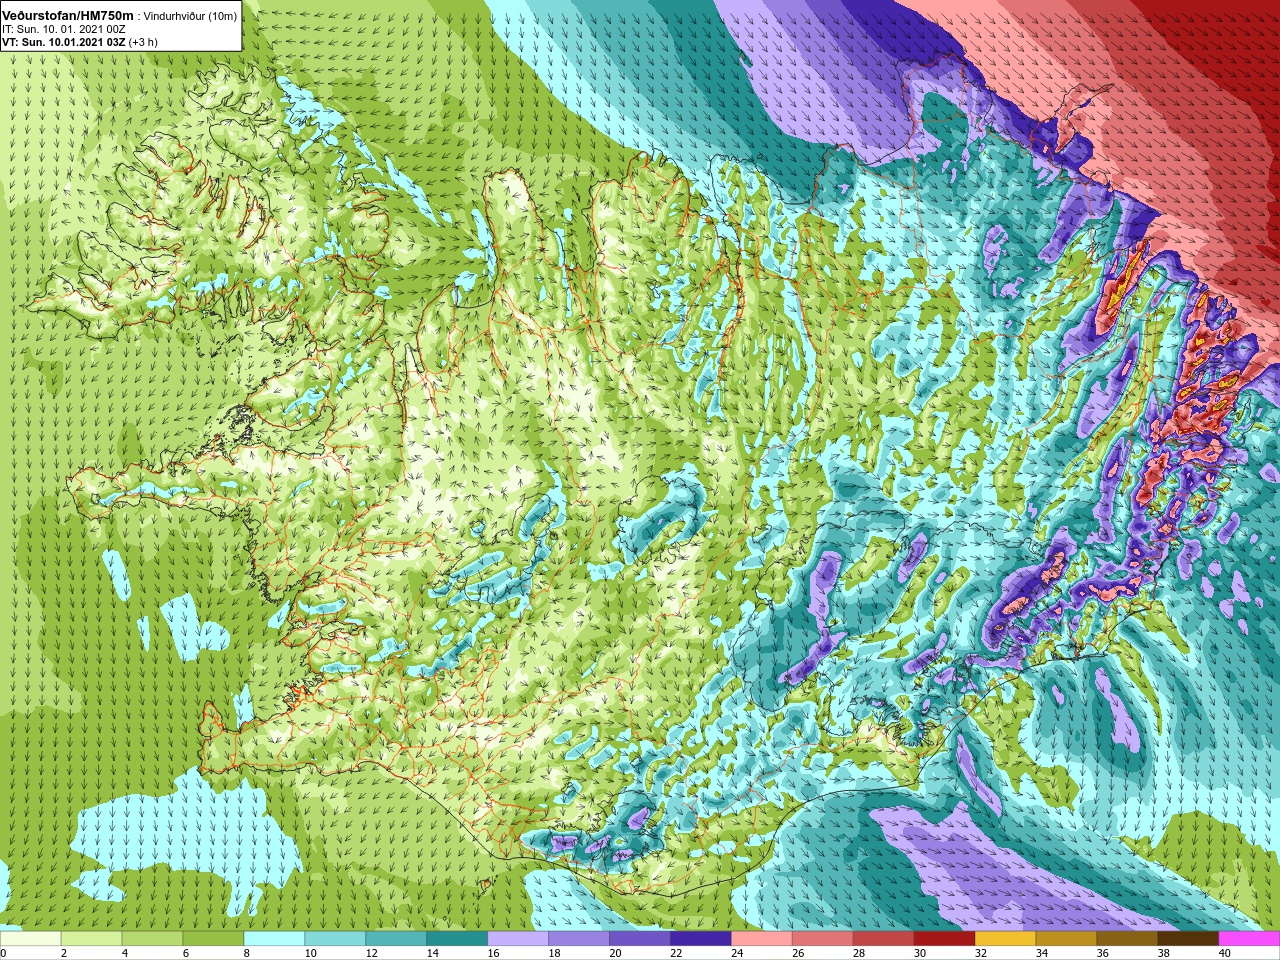Click the legend scale label 0
This screenshot has width=1280, height=960.
(3, 953)
